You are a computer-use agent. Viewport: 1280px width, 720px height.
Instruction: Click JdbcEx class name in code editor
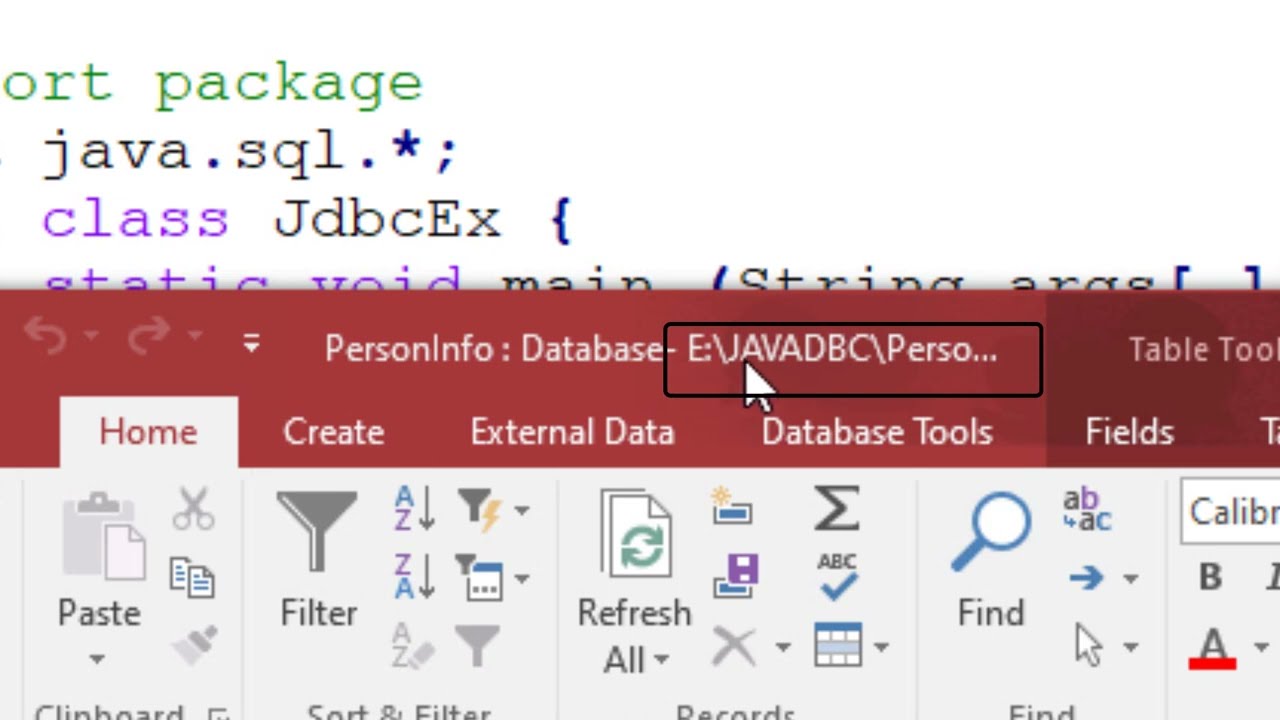coord(387,219)
